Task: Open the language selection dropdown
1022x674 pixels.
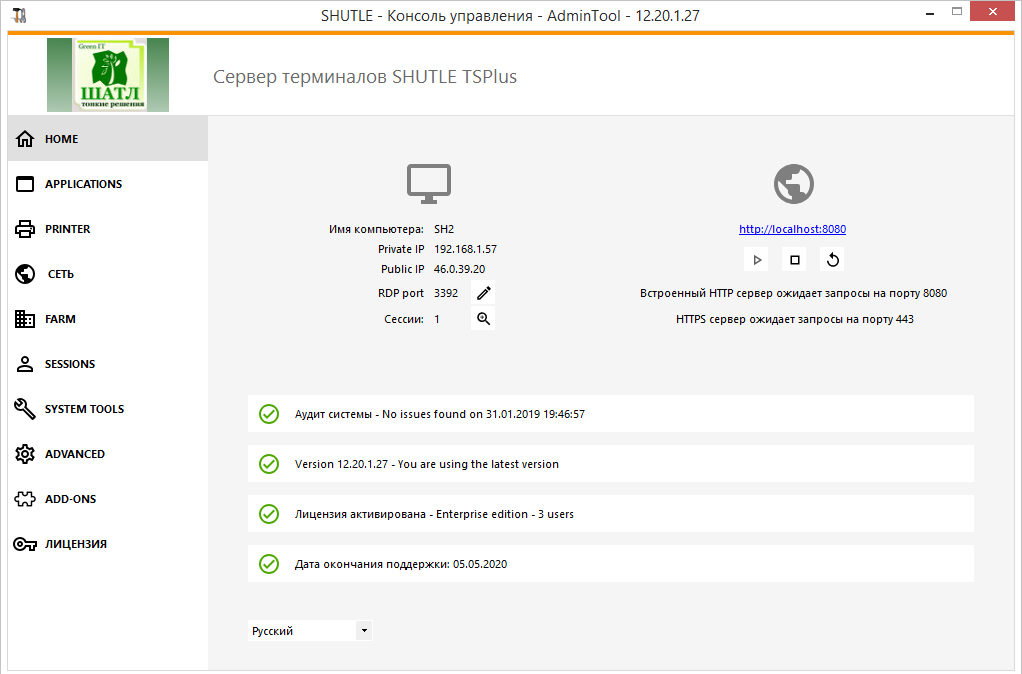Action: [x=365, y=630]
